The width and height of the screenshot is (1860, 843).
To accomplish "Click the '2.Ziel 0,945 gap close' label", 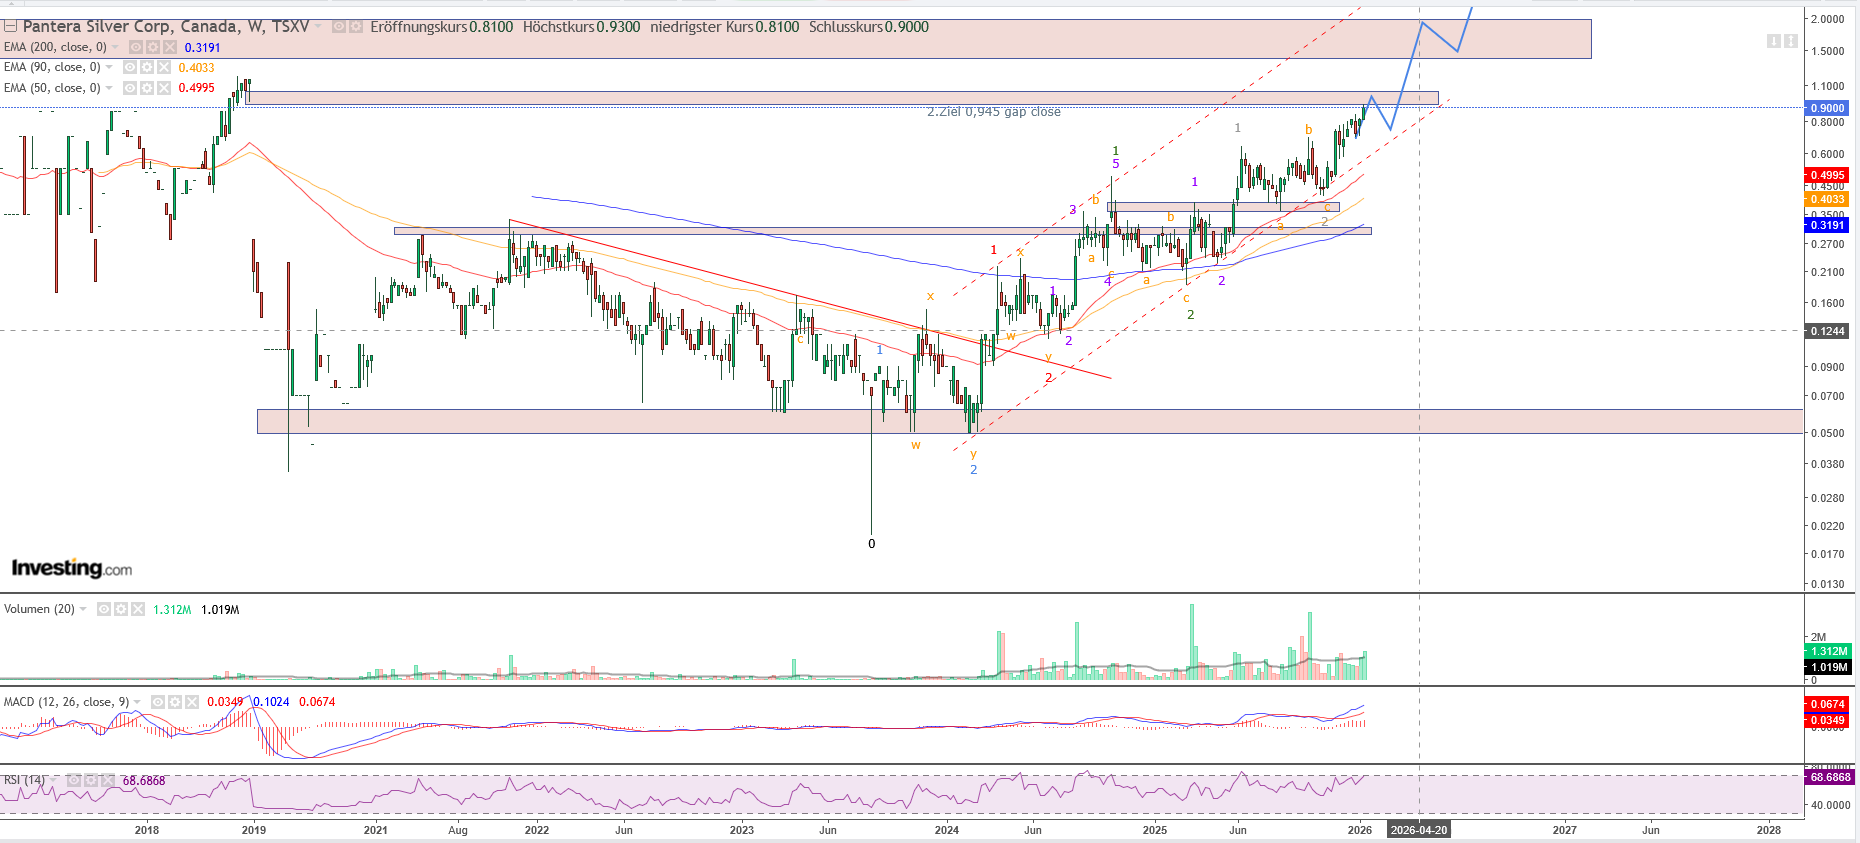I will (993, 112).
